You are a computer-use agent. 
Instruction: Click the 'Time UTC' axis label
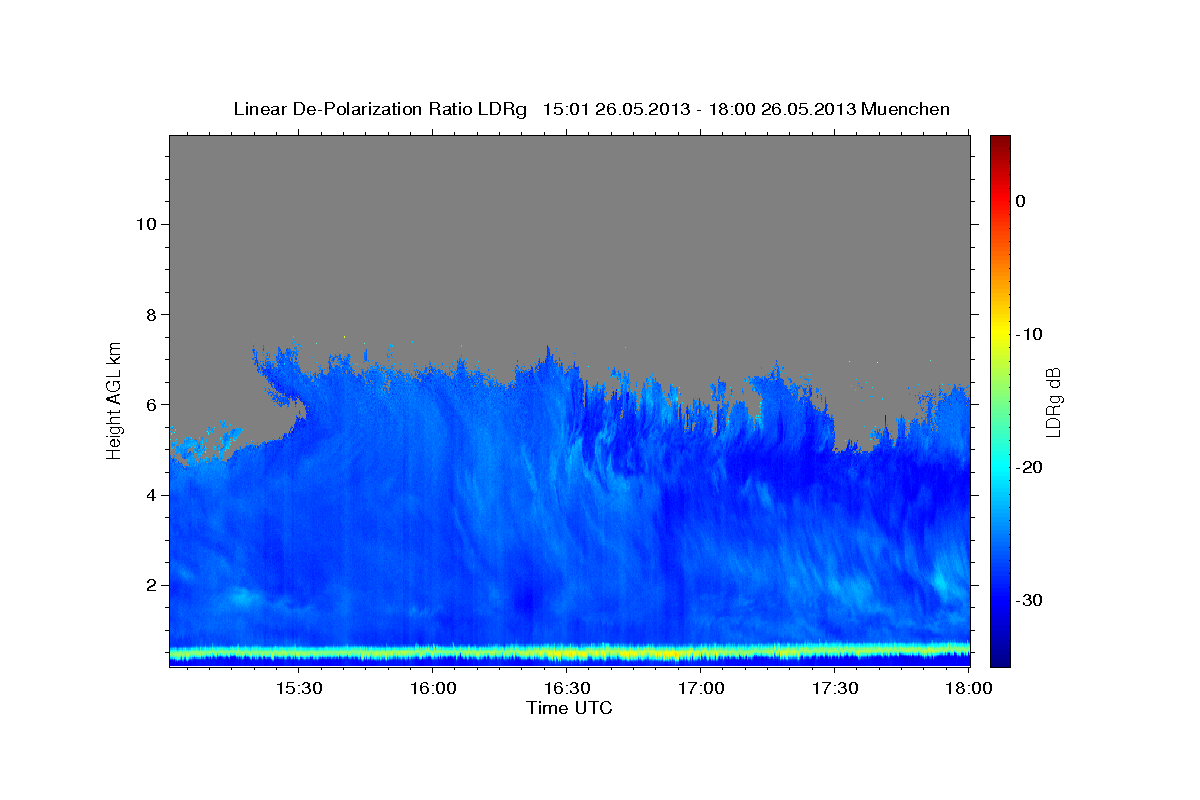569,708
